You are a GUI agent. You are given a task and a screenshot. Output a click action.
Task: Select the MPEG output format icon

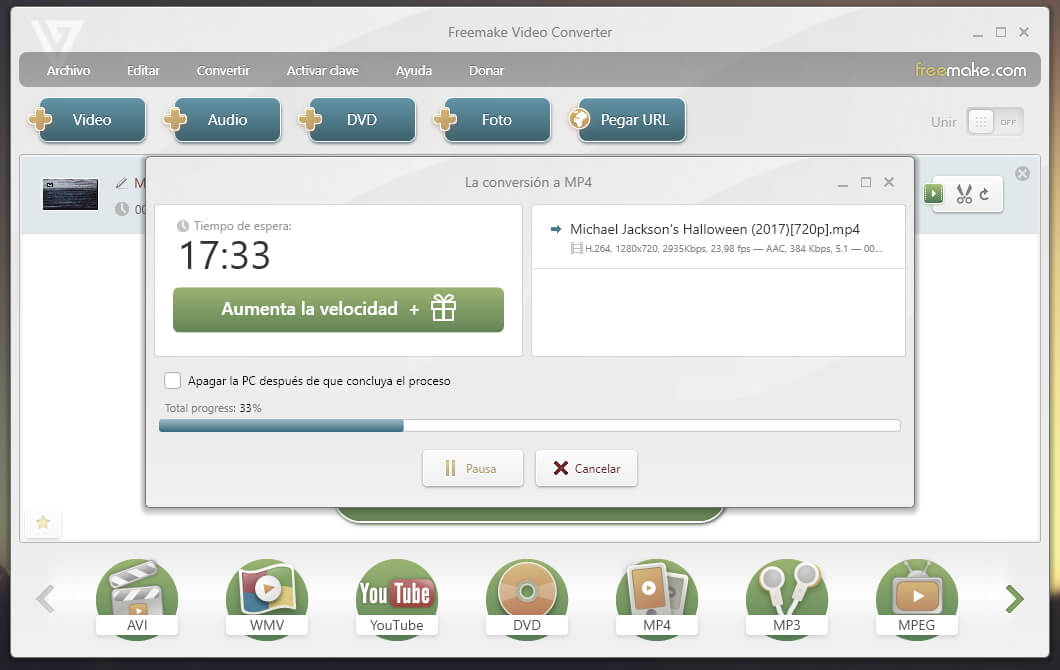917,598
